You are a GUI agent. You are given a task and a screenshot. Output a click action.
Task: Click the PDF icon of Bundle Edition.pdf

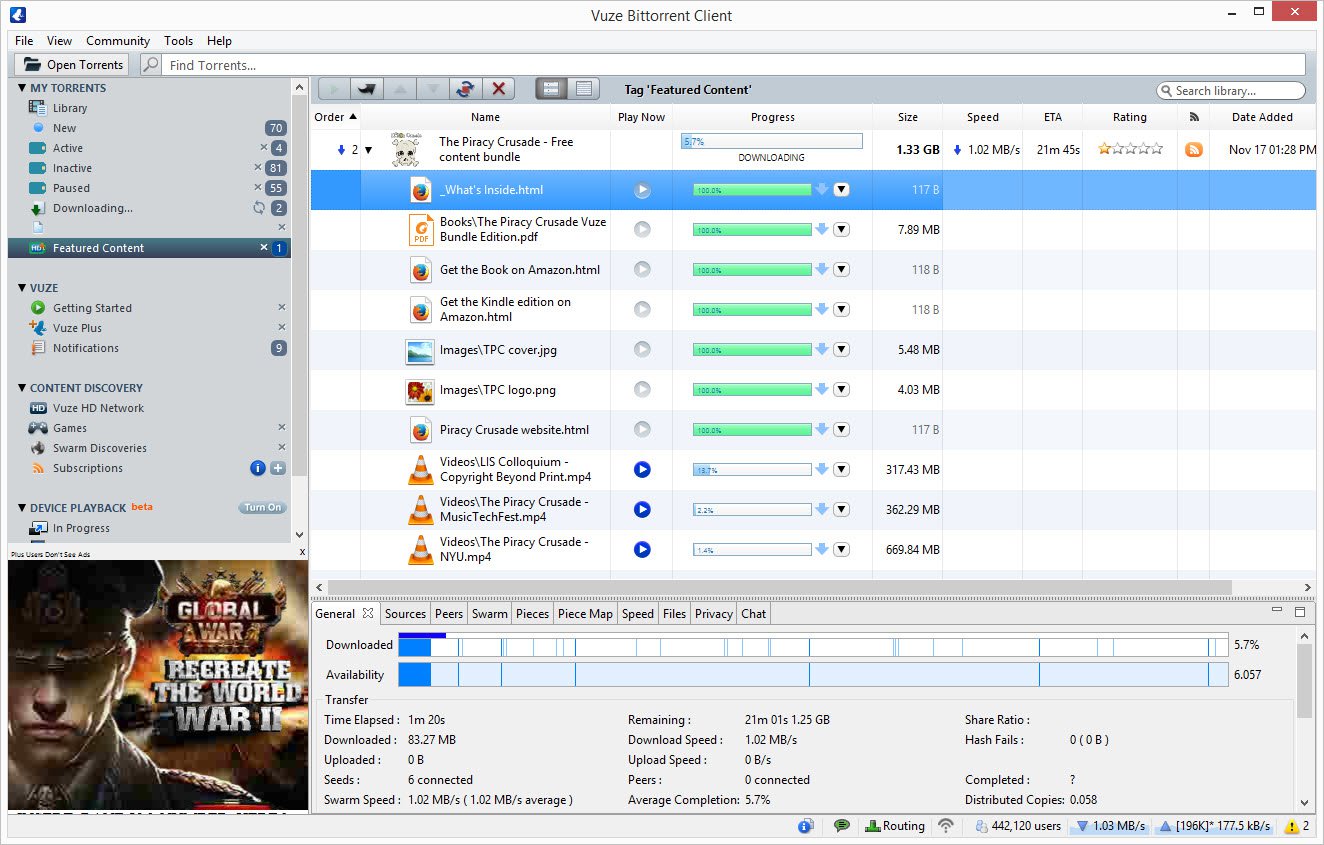coord(421,230)
